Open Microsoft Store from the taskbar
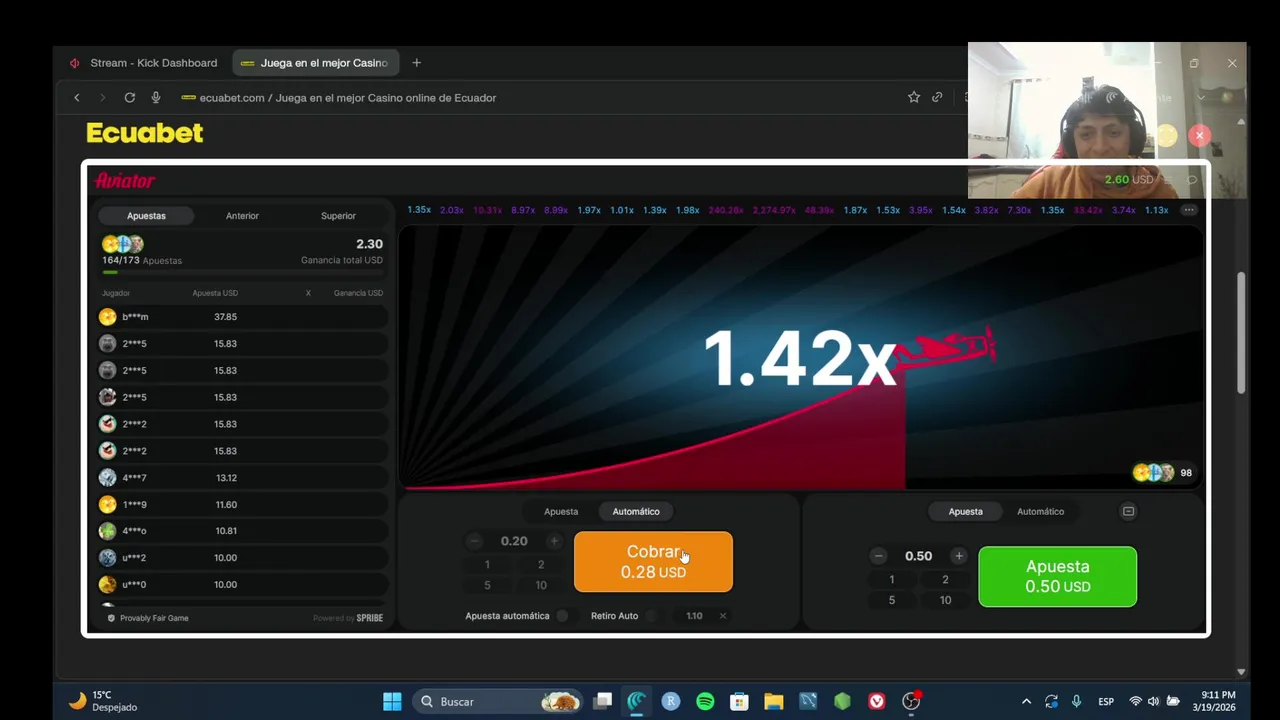 point(739,701)
